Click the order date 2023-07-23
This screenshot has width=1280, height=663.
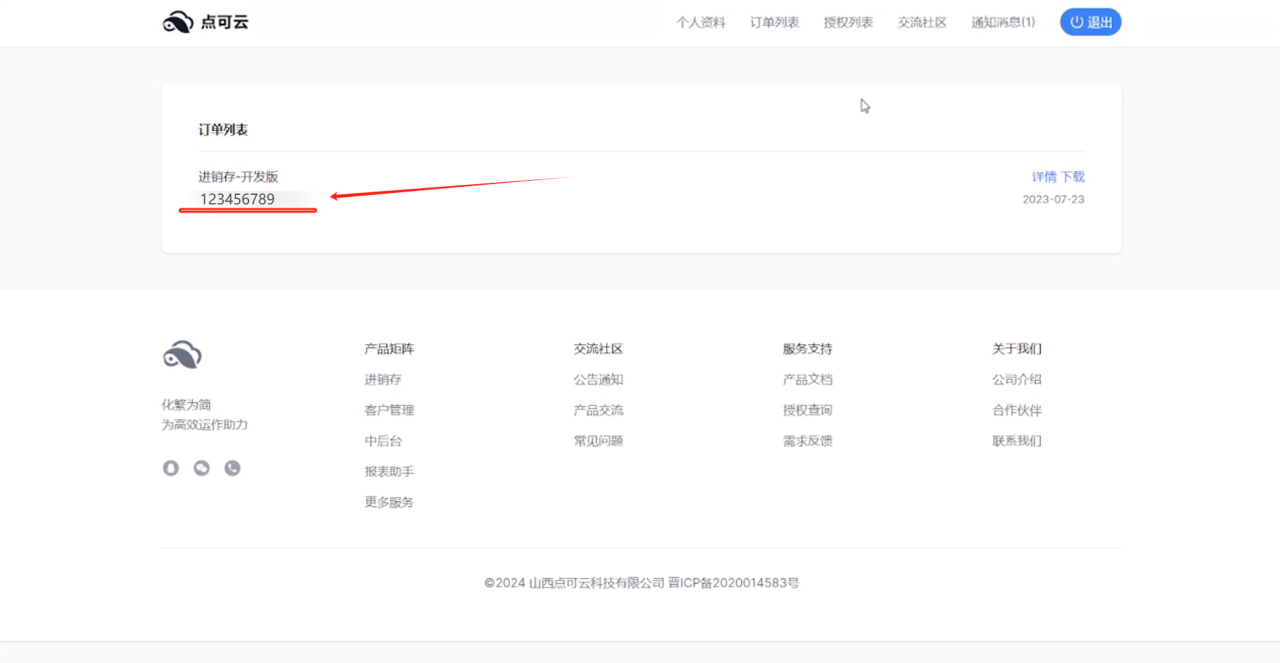[1053, 199]
